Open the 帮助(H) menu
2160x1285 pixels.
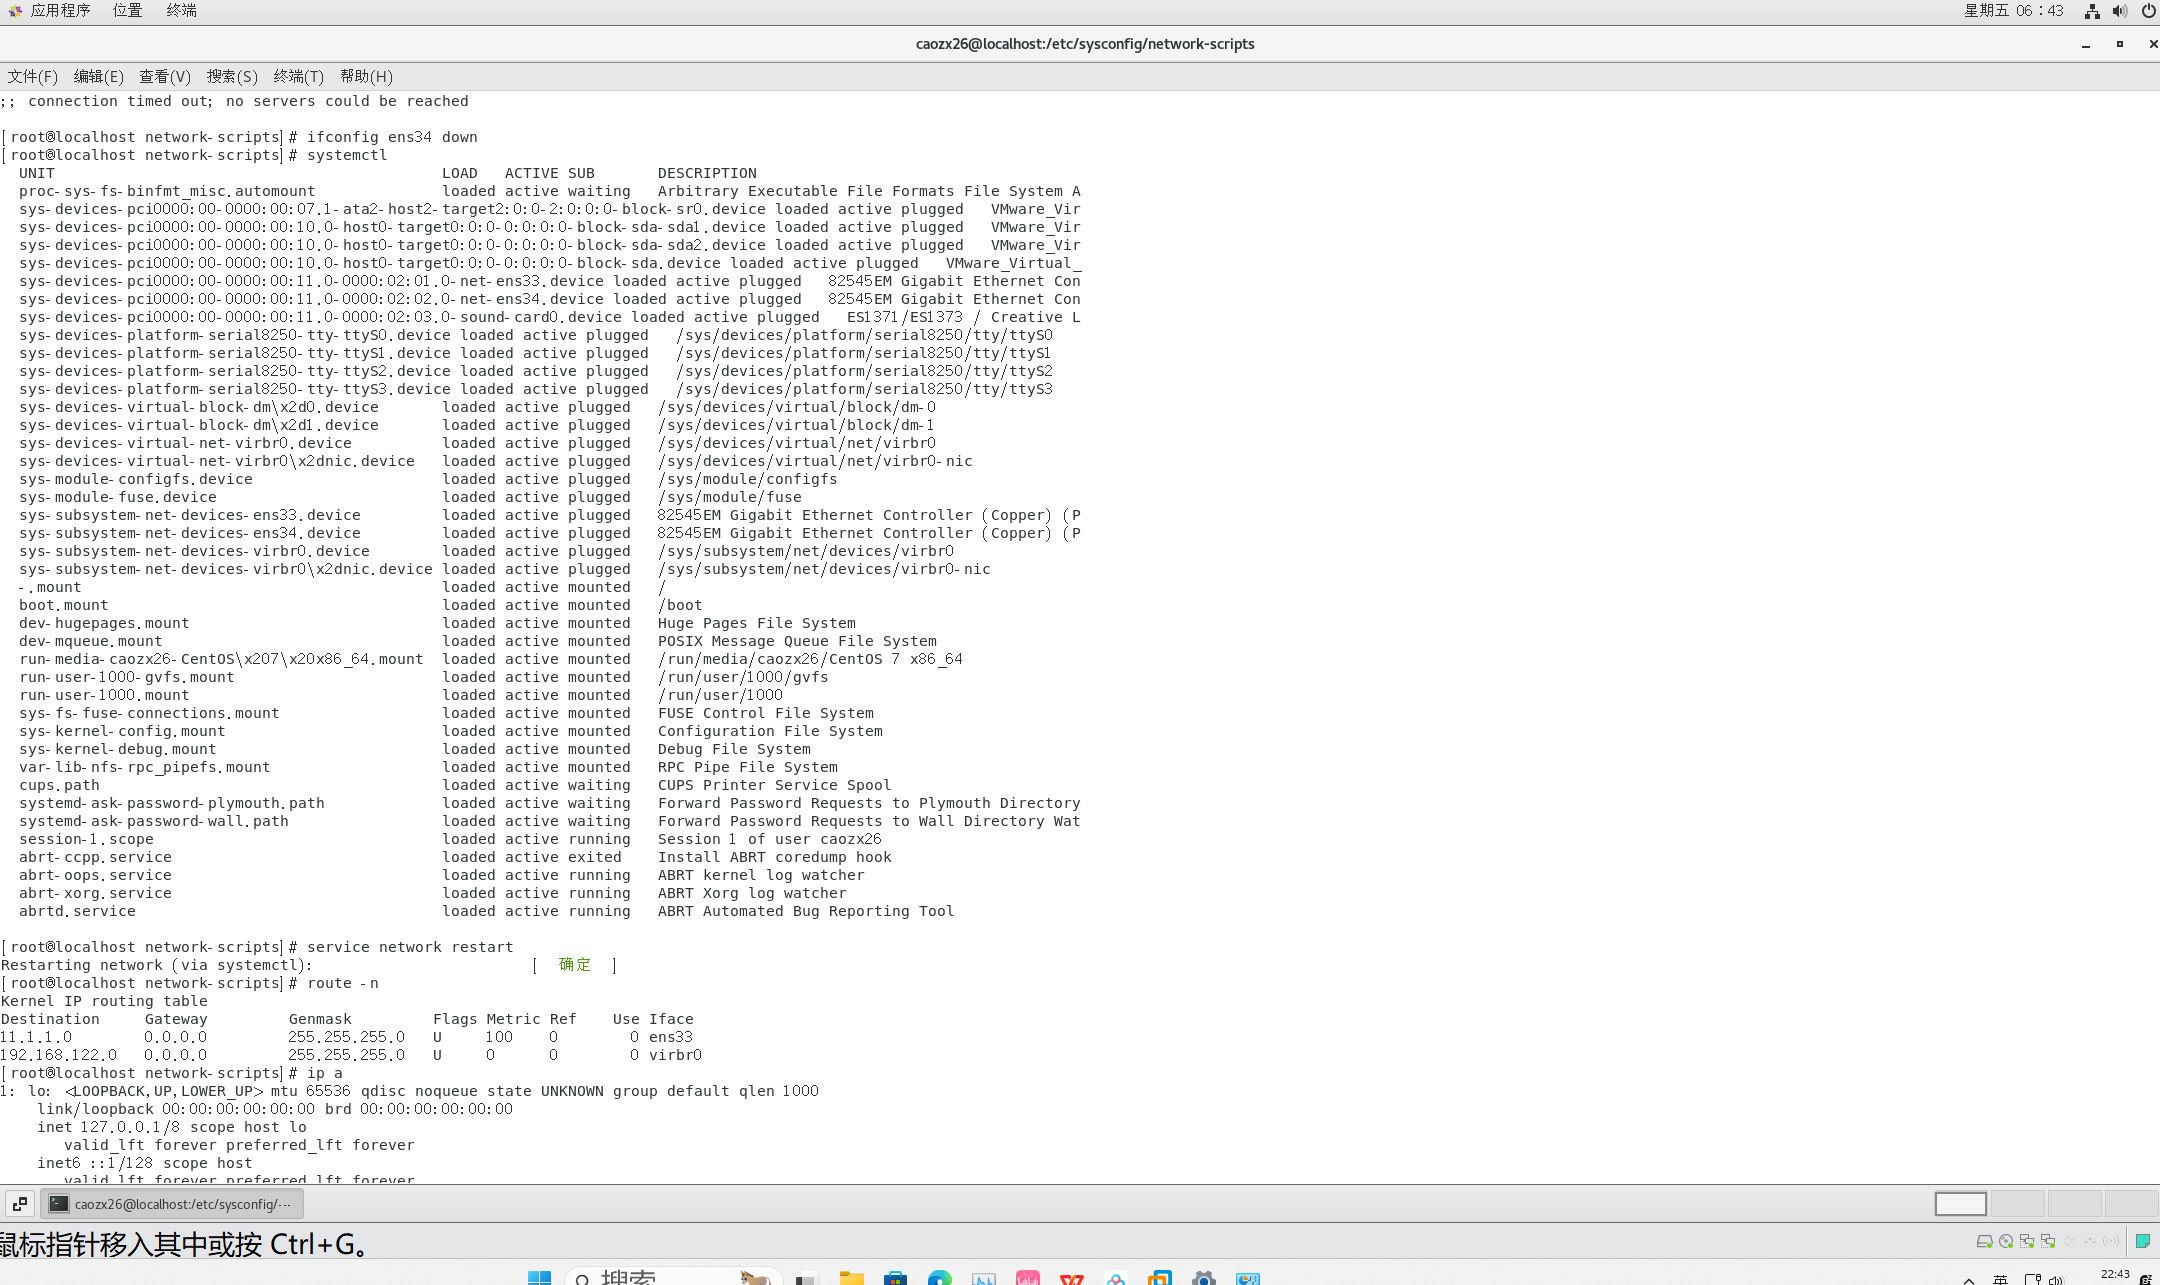point(366,76)
